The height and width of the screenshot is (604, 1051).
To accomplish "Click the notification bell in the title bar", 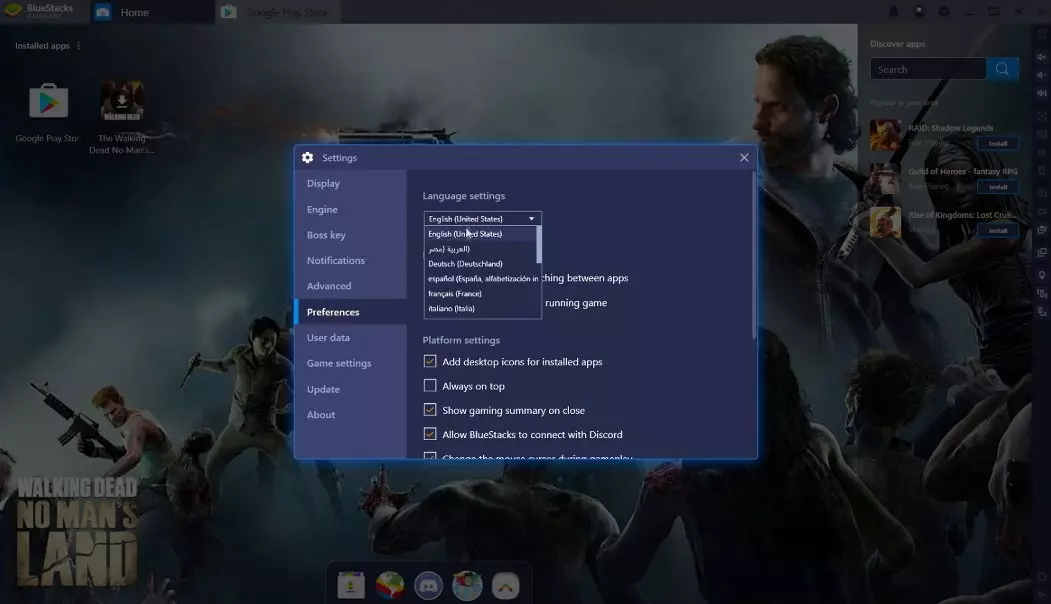I will tap(893, 12).
